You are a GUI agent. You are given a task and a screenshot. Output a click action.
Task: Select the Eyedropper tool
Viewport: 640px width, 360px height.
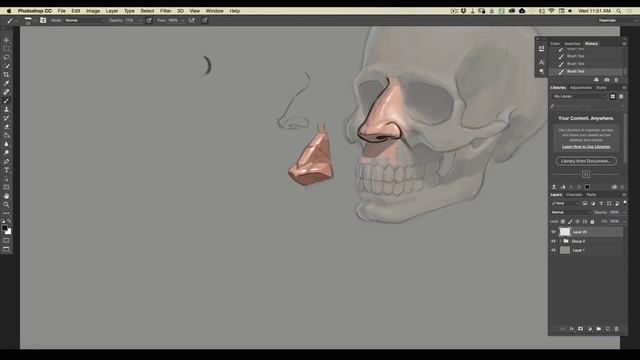pos(6,83)
